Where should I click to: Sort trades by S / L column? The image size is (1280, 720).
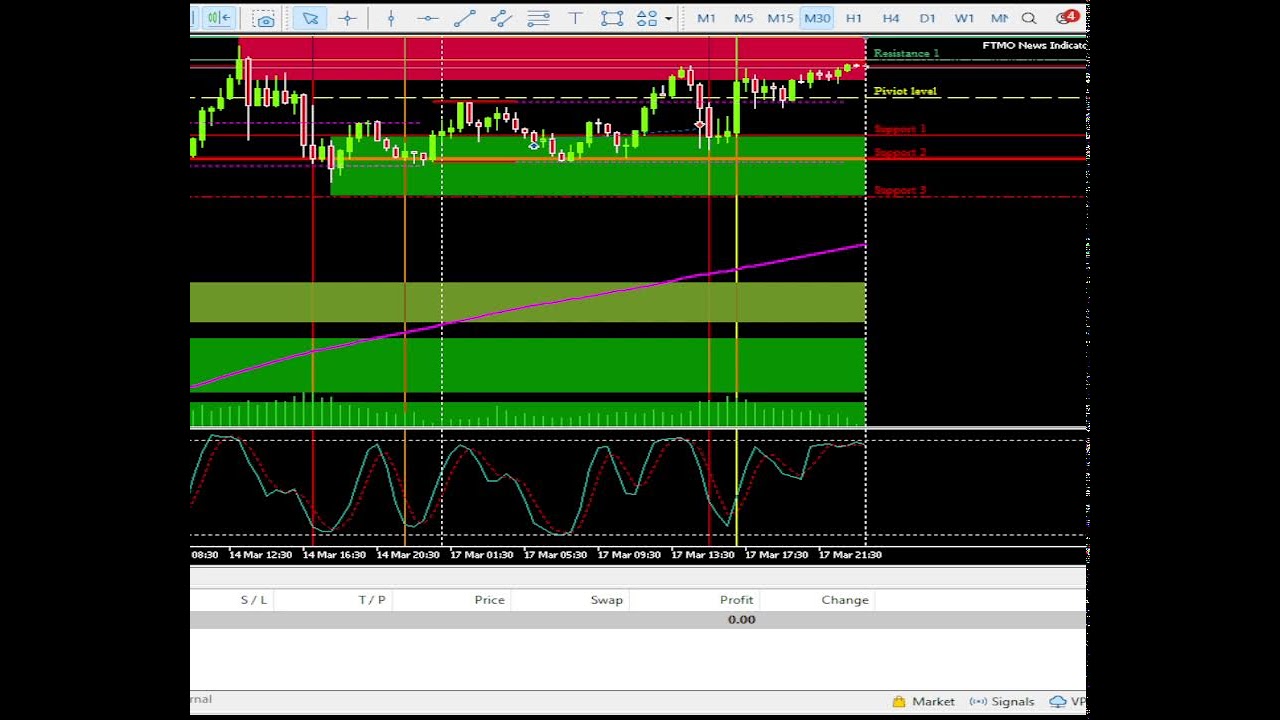tap(254, 600)
